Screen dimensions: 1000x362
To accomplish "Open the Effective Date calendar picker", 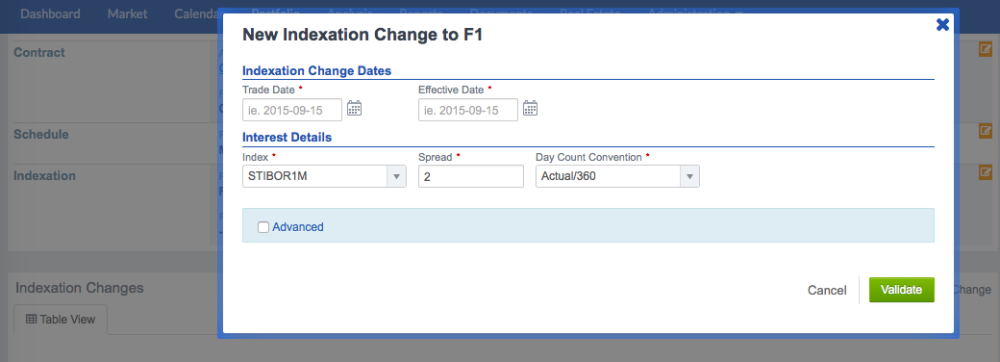I will pos(530,109).
